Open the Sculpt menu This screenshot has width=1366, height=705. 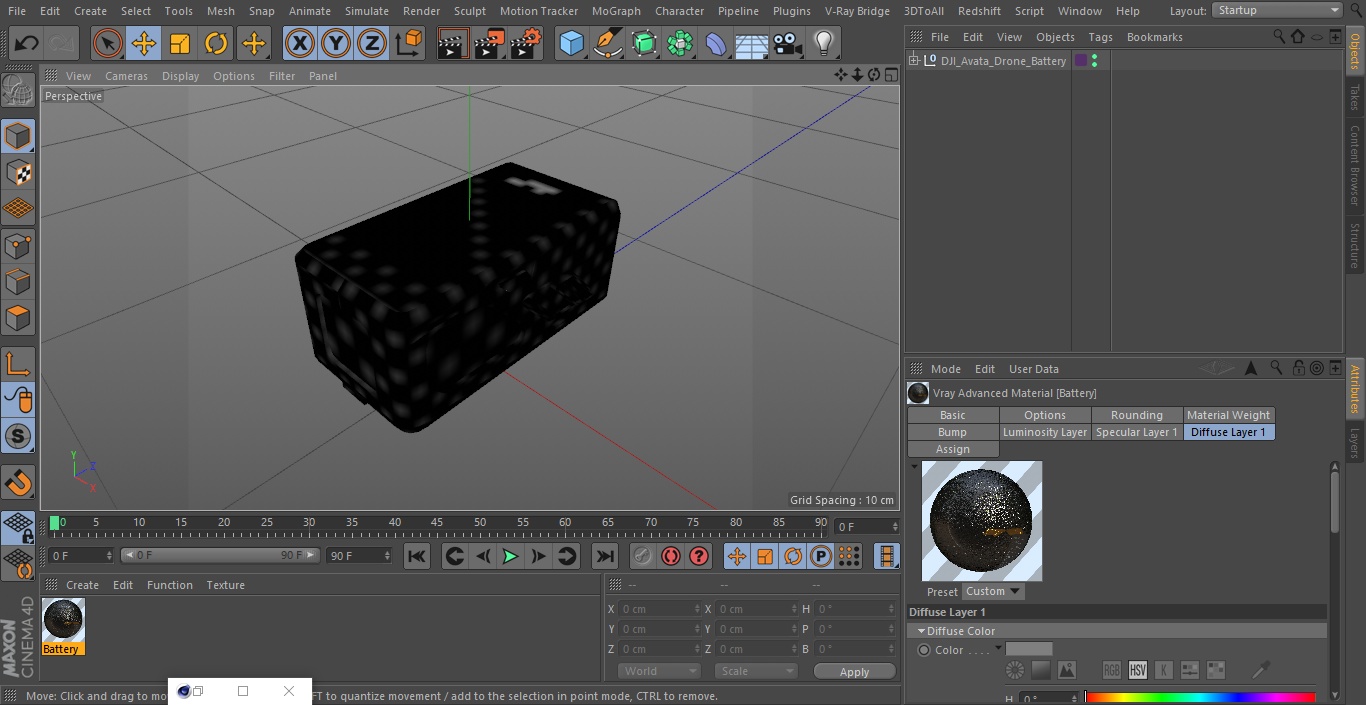coord(469,11)
